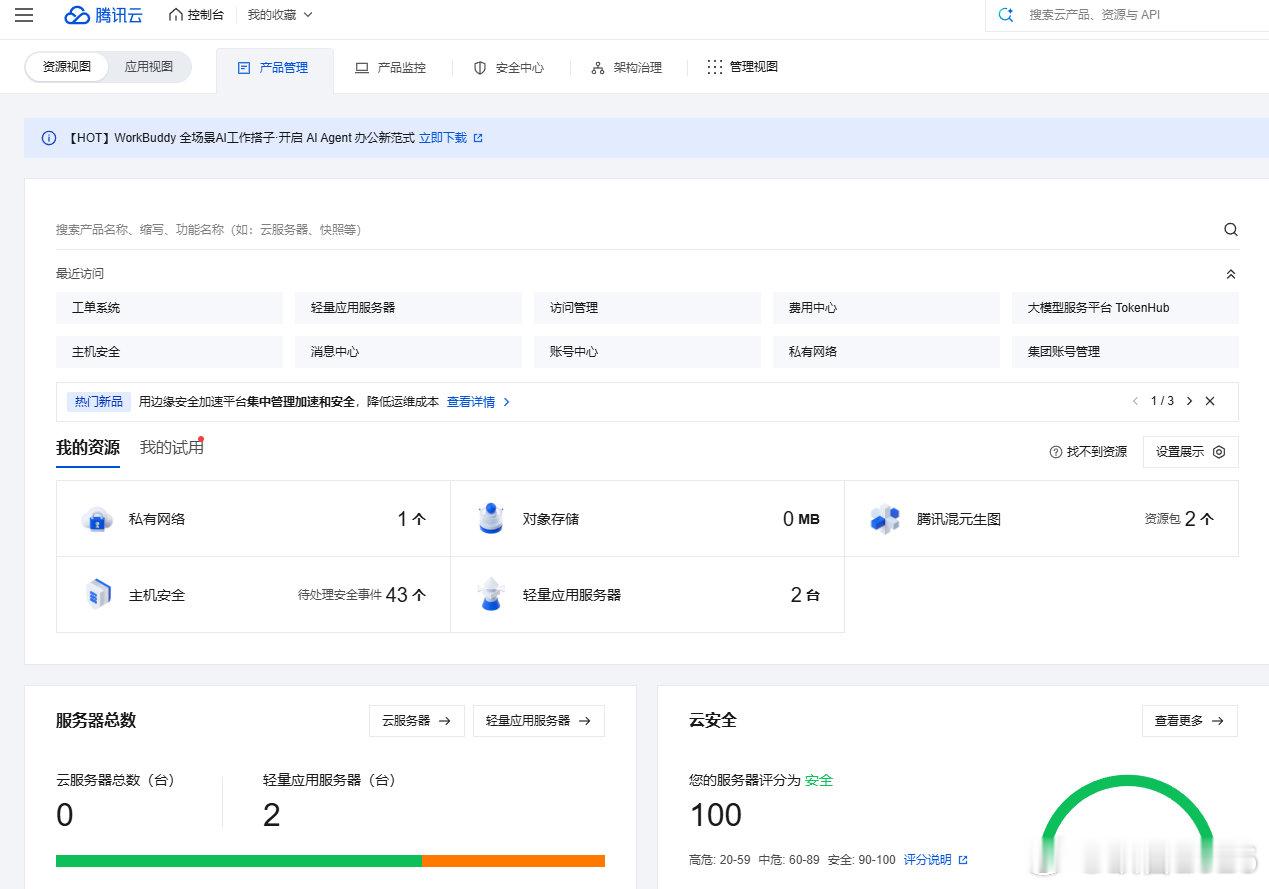Viewport: 1269px width, 889px height.
Task: Close the 热门新品 promo banner
Action: 1210,401
